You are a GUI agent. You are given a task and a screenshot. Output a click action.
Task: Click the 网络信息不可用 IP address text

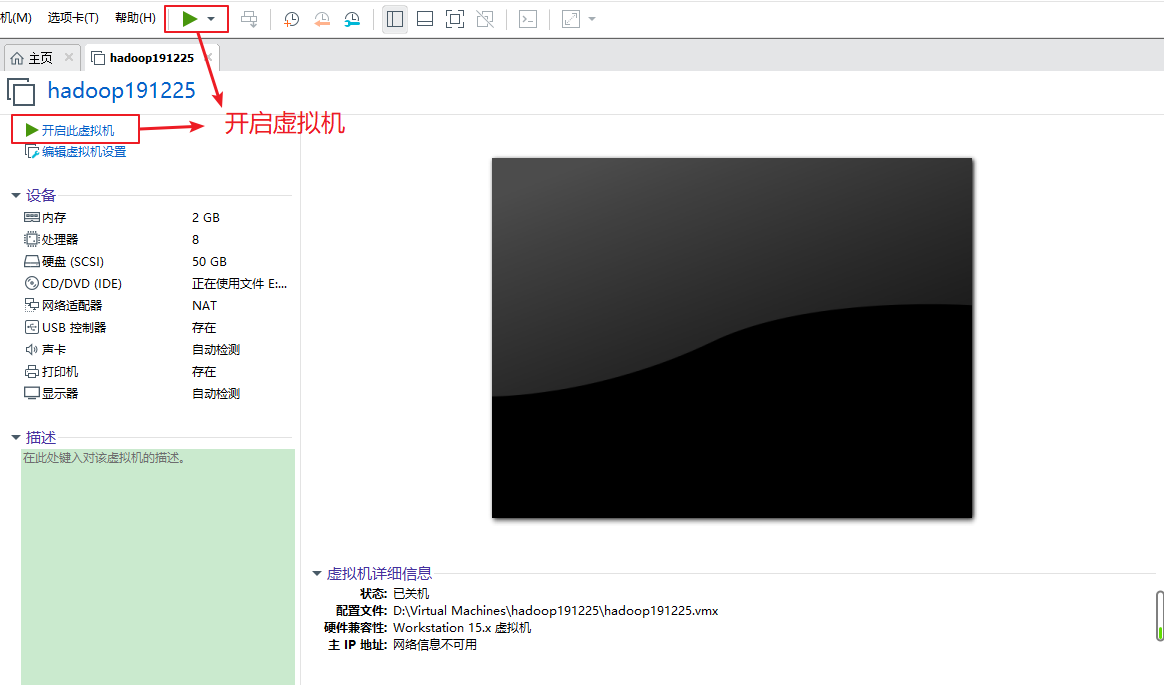tap(435, 645)
